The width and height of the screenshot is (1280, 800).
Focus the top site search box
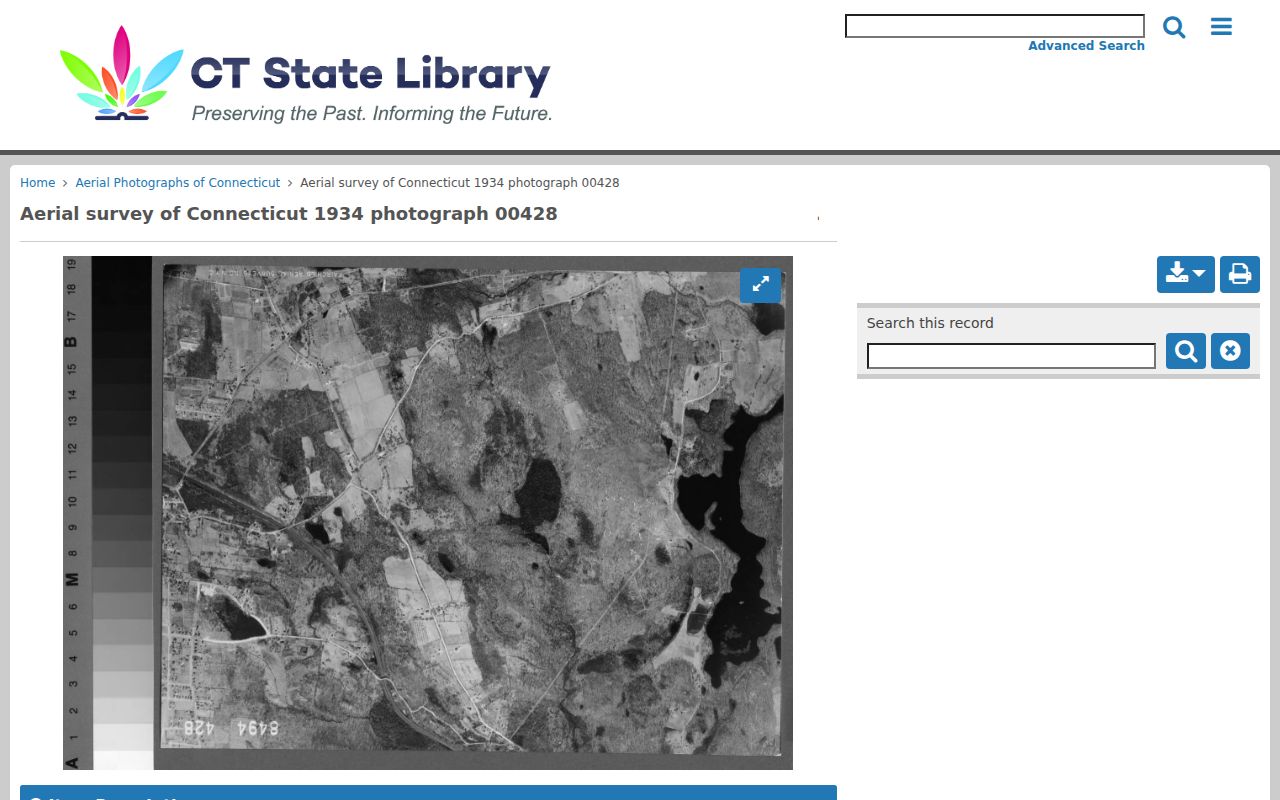[x=995, y=26]
